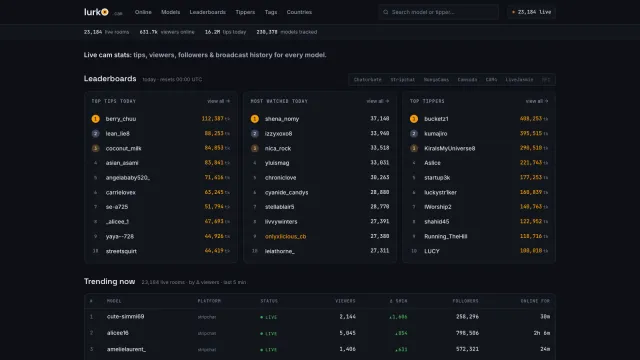Open view all for Top Tips Today
Viewport: 640px width, 360px height.
(218, 101)
